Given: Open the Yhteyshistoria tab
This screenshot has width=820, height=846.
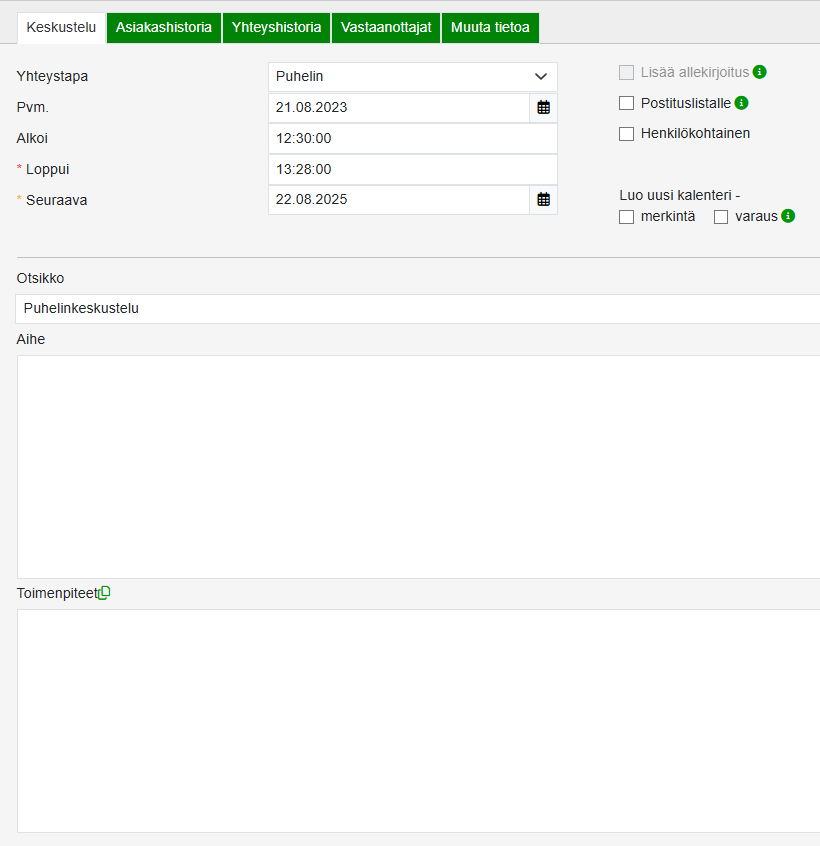Looking at the screenshot, I should [x=276, y=28].
